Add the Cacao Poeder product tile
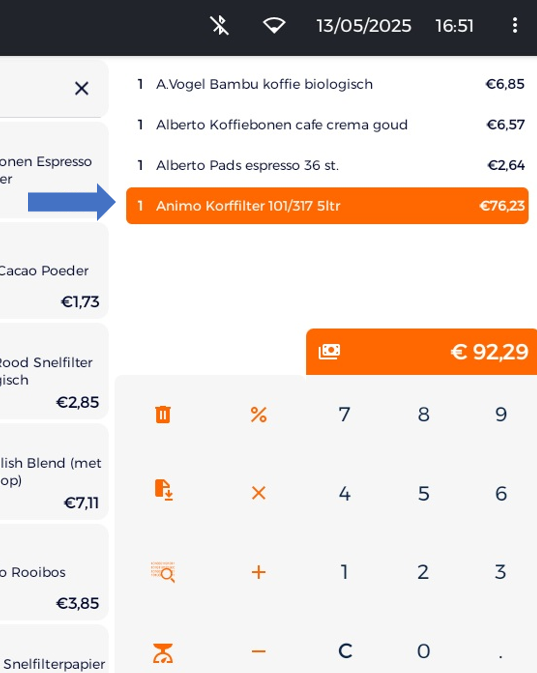The height and width of the screenshot is (673, 537). [x=54, y=271]
